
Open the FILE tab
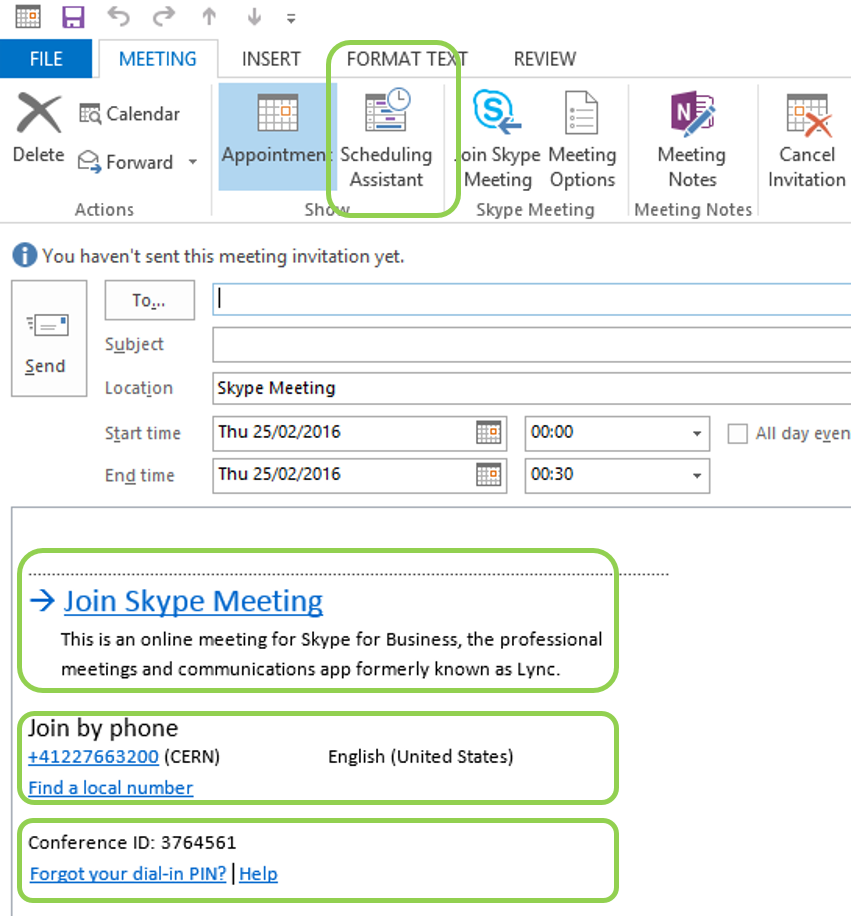pos(46,59)
